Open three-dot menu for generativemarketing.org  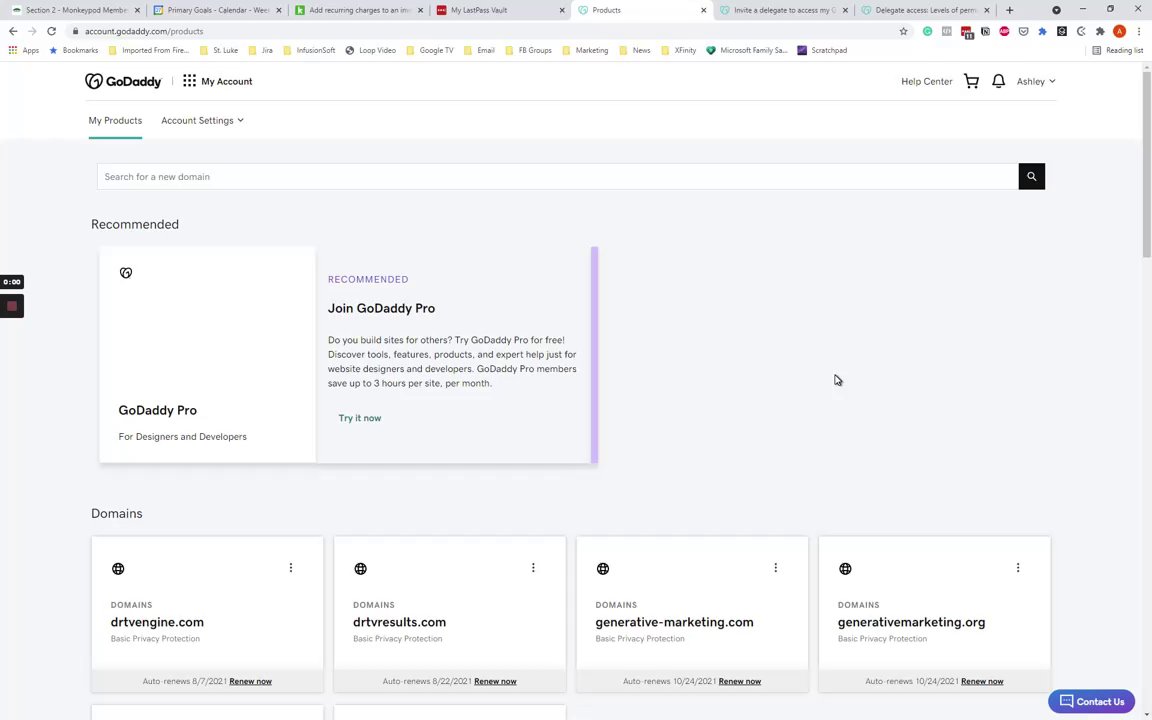coord(1018,568)
